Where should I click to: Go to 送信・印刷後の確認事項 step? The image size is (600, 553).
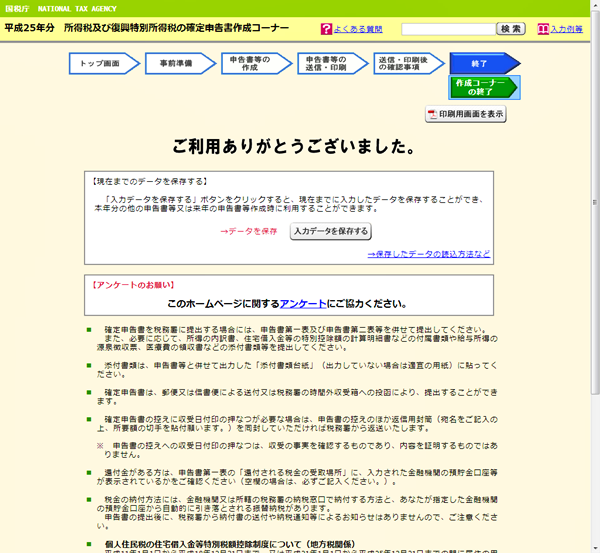pyautogui.click(x=409, y=64)
